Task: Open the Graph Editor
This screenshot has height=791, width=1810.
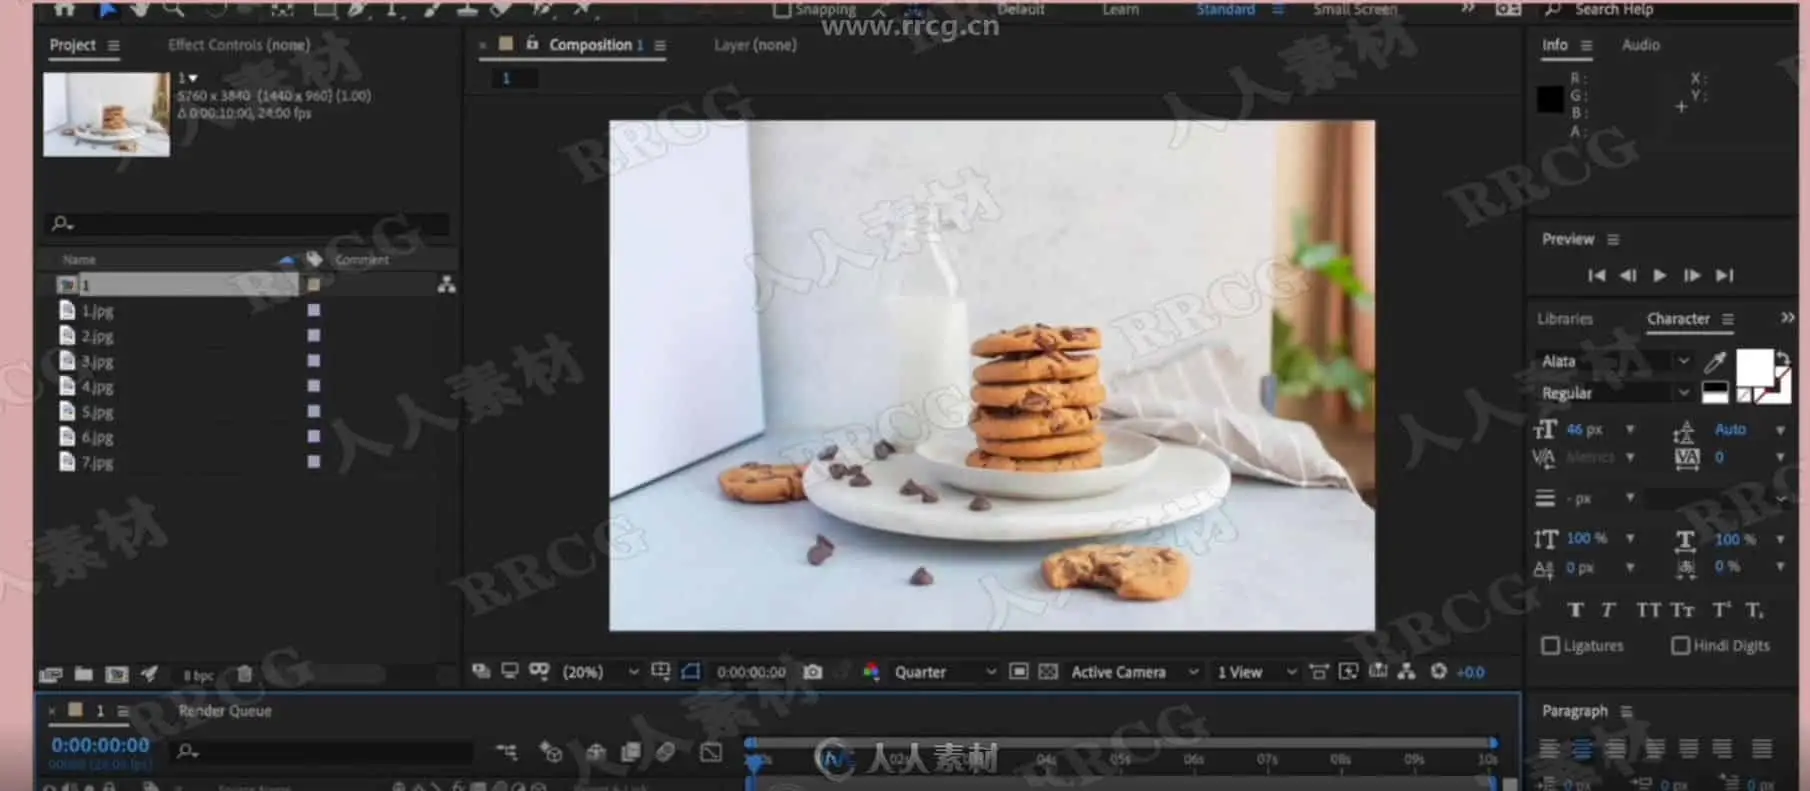Action: (711, 751)
